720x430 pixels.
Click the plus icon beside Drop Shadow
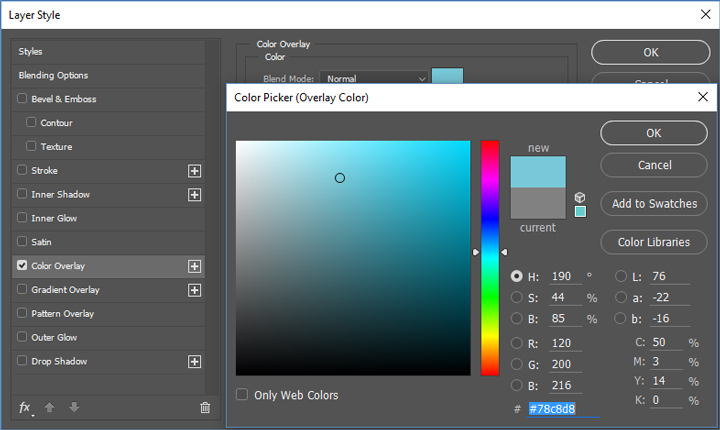195,362
